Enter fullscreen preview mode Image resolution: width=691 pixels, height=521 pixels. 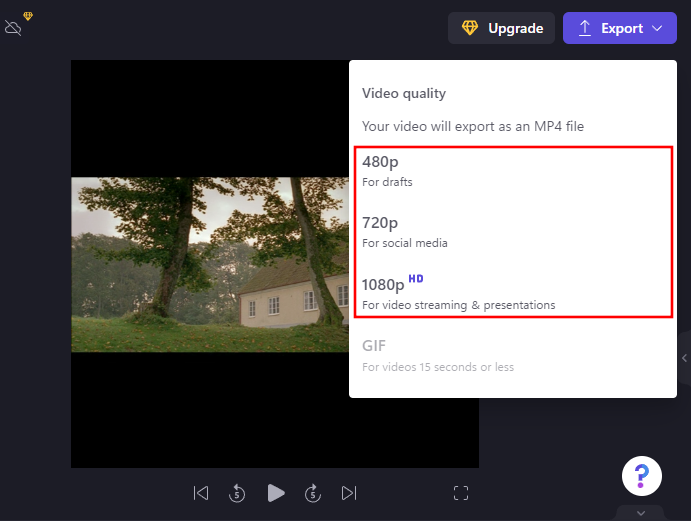pos(461,493)
